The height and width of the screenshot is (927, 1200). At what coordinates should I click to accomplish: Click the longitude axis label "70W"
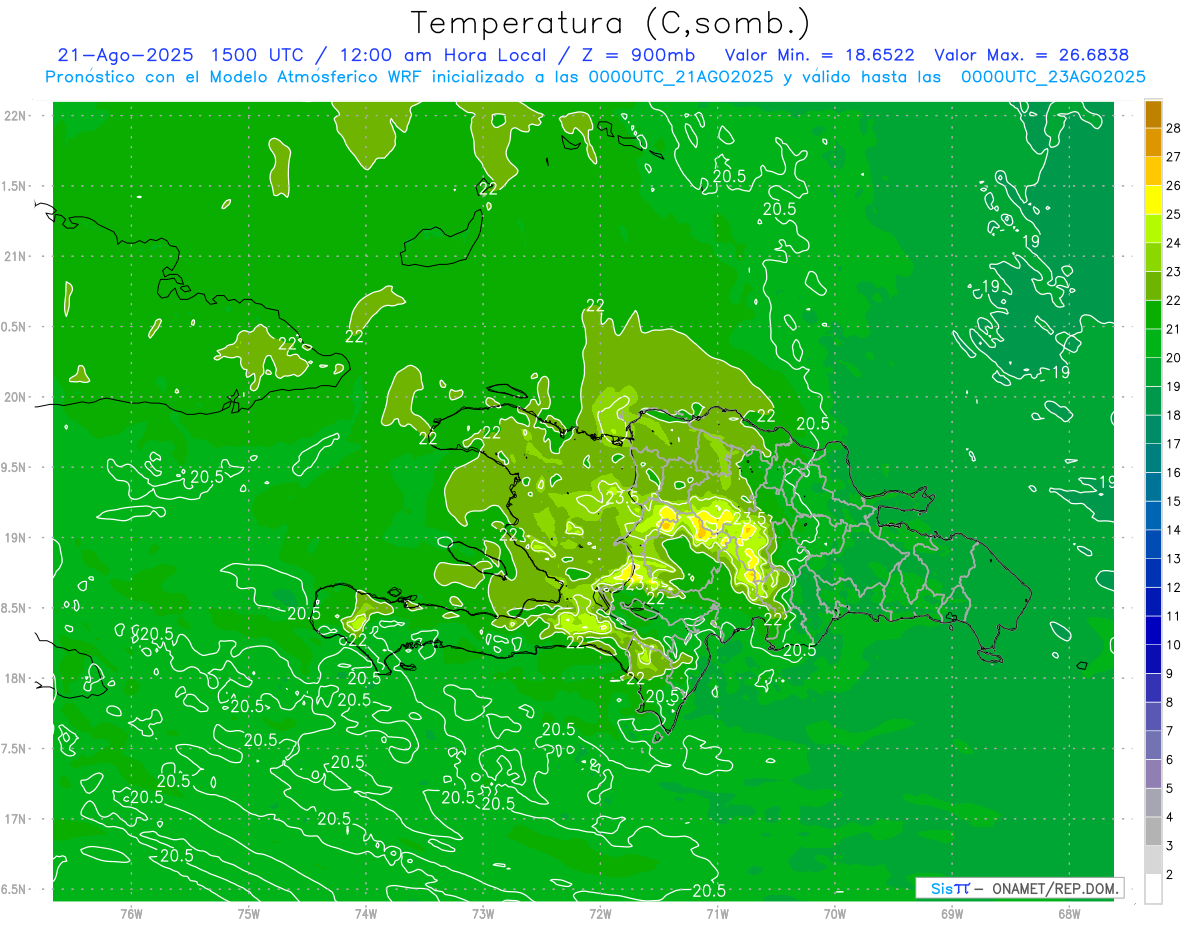coord(835,913)
